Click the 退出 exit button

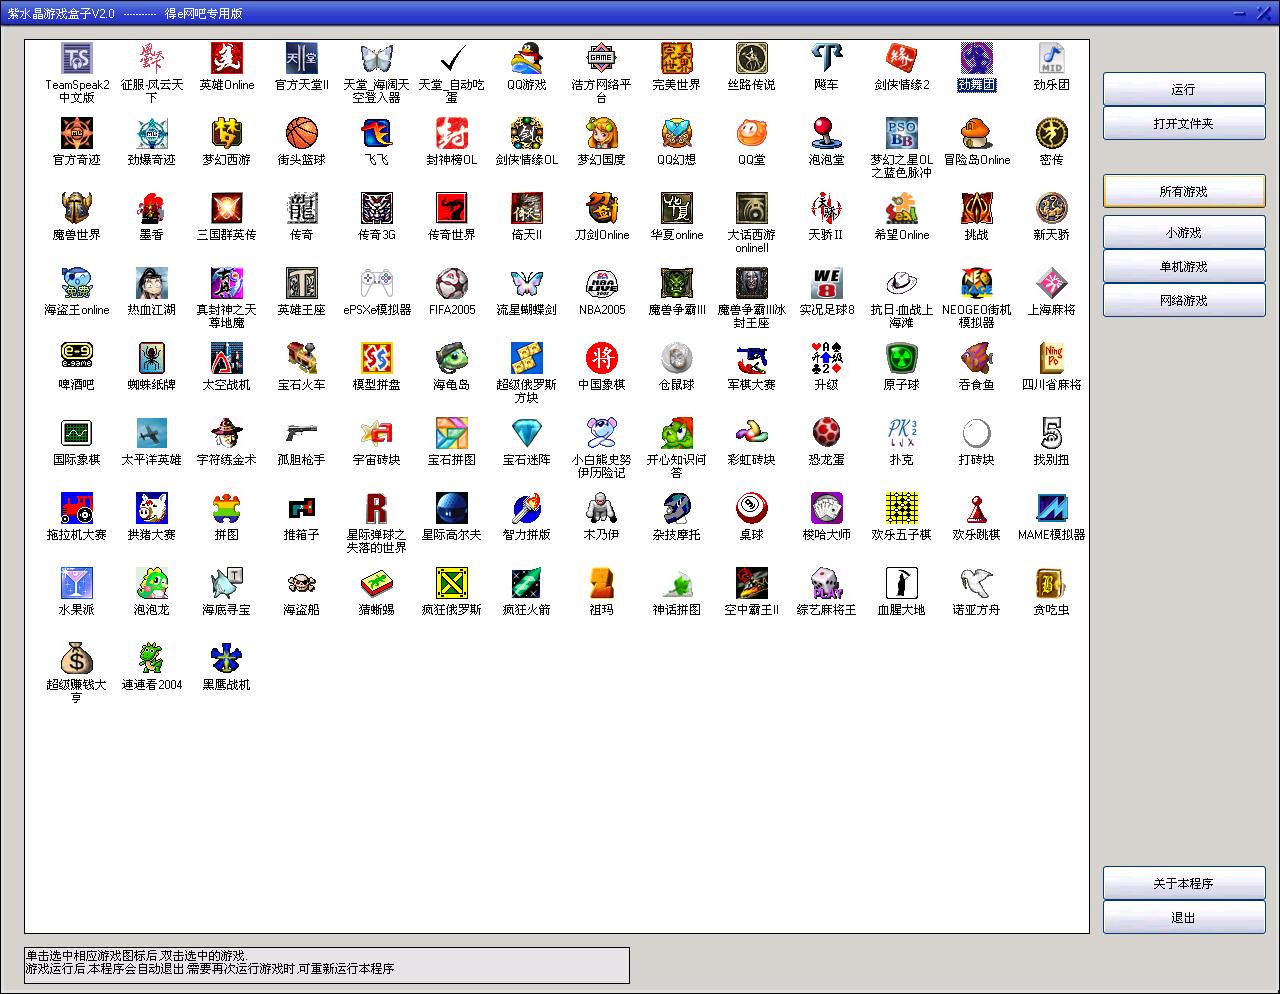(x=1184, y=917)
